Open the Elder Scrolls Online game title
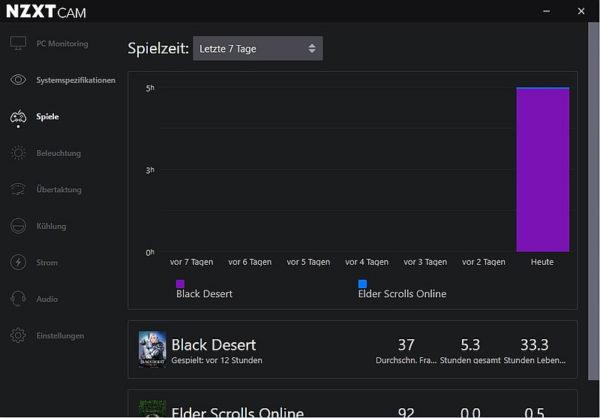The width and height of the screenshot is (600, 418). 237,412
